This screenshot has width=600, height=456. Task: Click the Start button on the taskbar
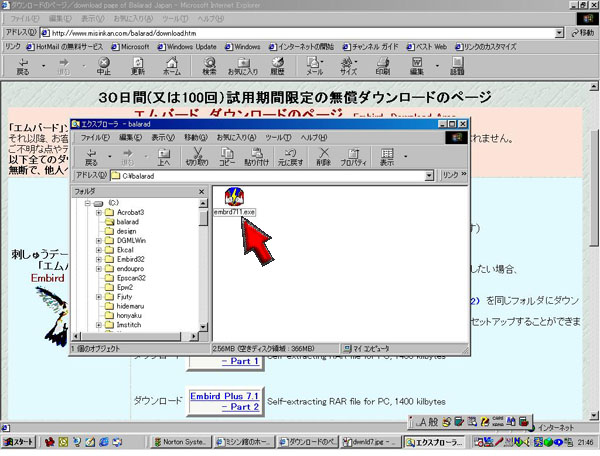coord(19,441)
